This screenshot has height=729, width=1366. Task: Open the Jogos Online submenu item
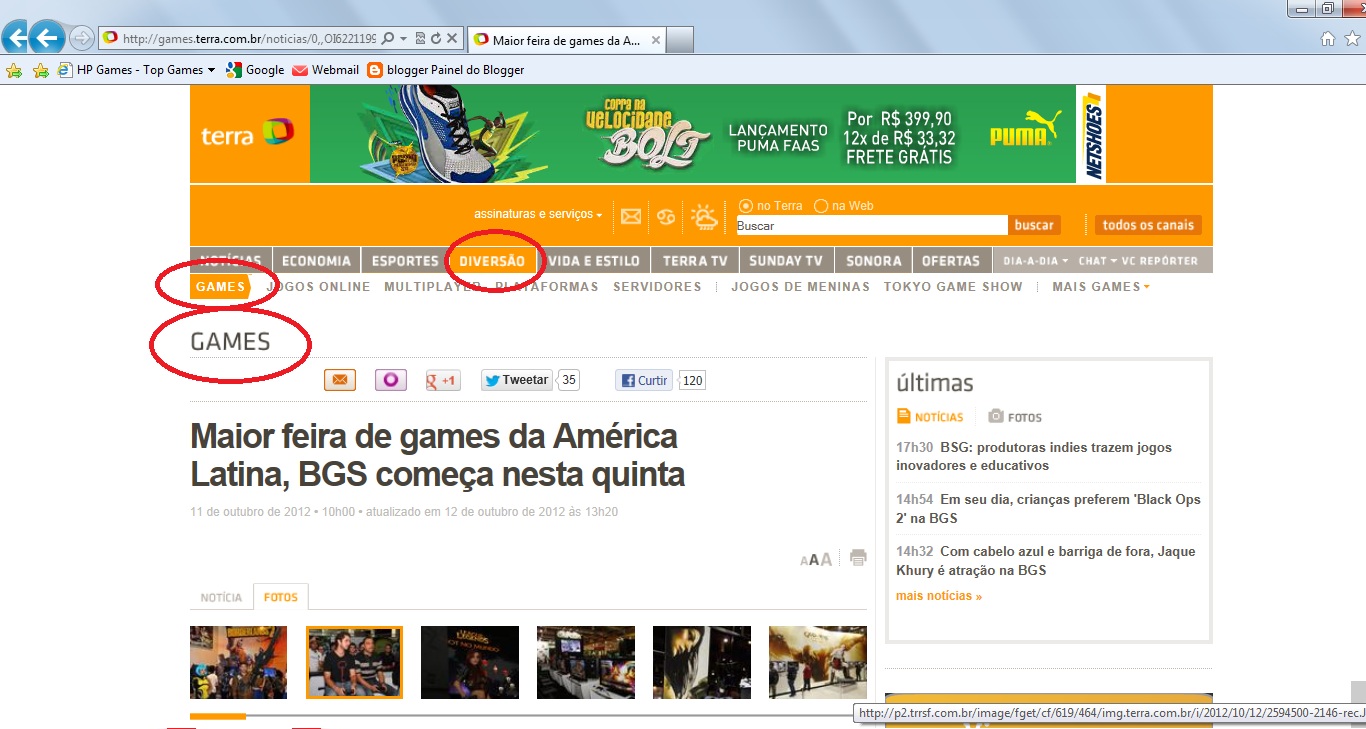click(318, 287)
